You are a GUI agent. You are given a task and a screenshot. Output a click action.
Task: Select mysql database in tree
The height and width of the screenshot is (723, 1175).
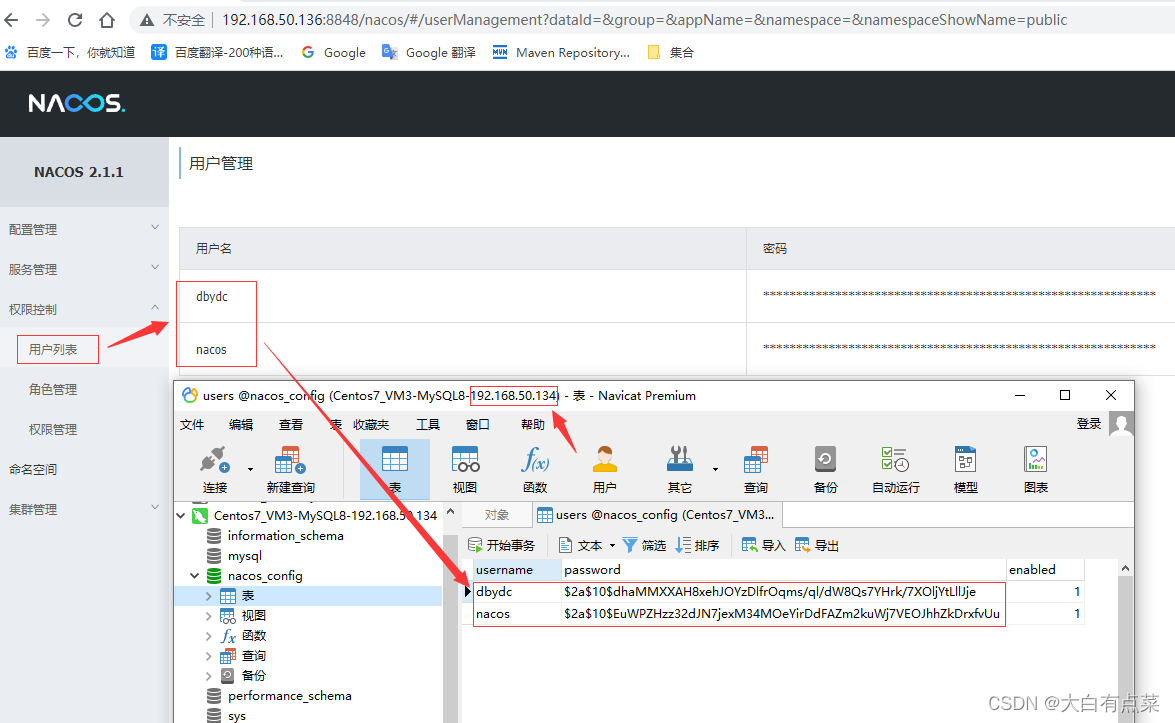tap(244, 556)
